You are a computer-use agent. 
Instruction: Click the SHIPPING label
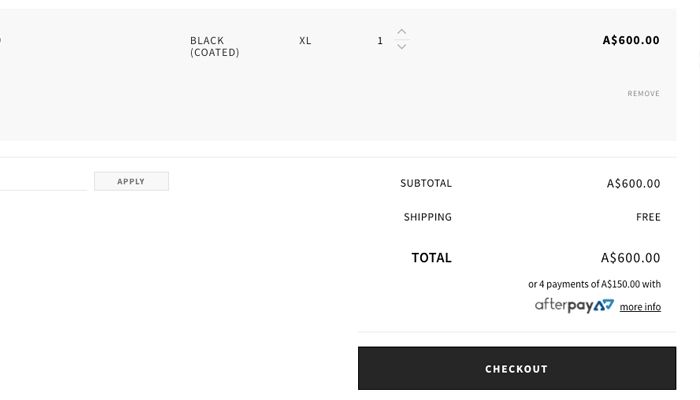[428, 217]
